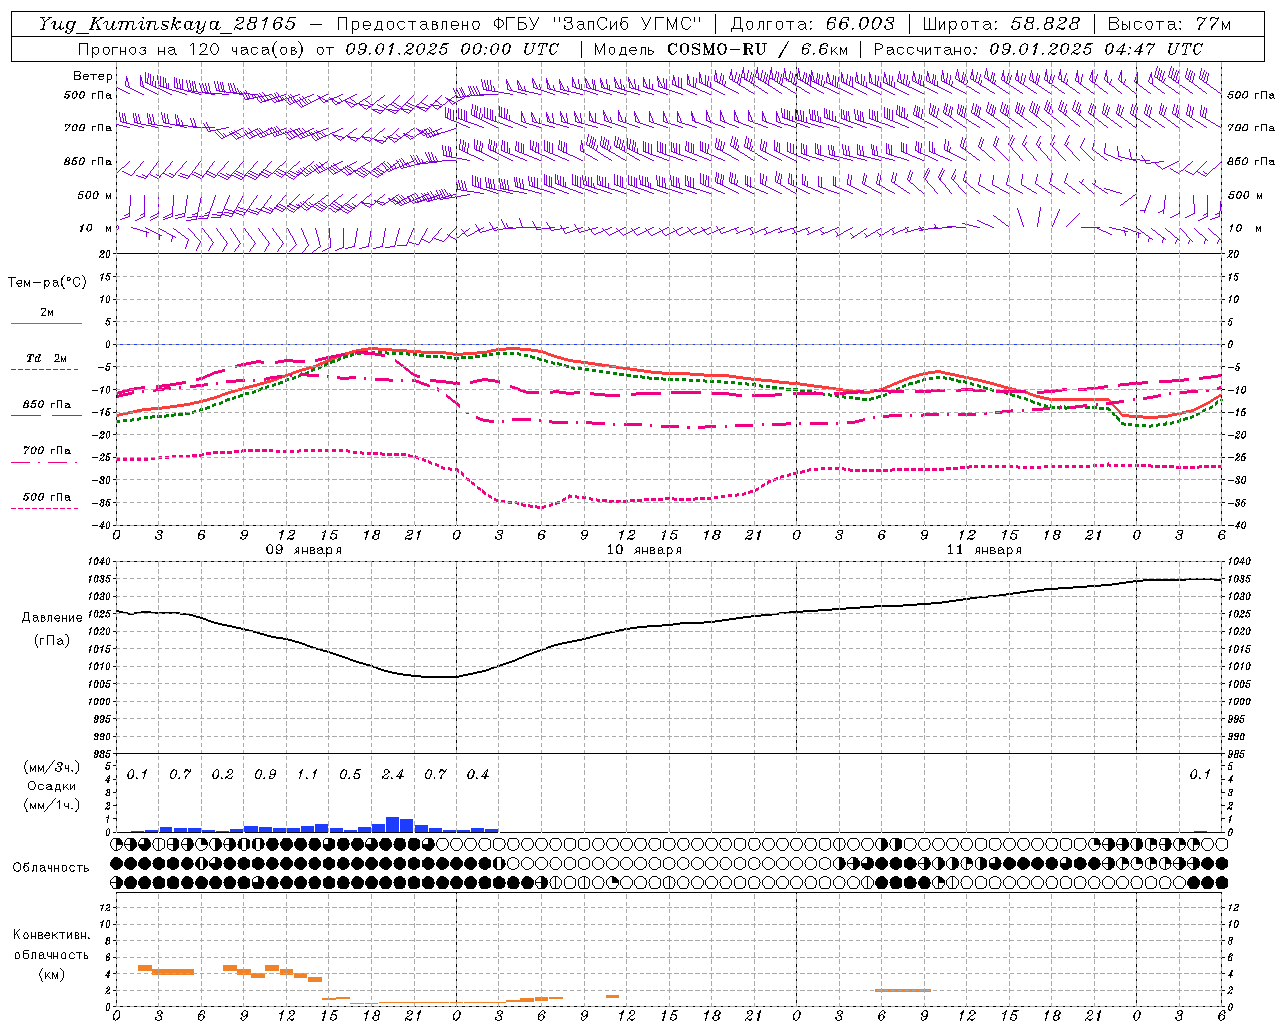The height and width of the screenshot is (1024, 1280).
Task: Click the 2.4 precipitation total value
Action: click(393, 775)
